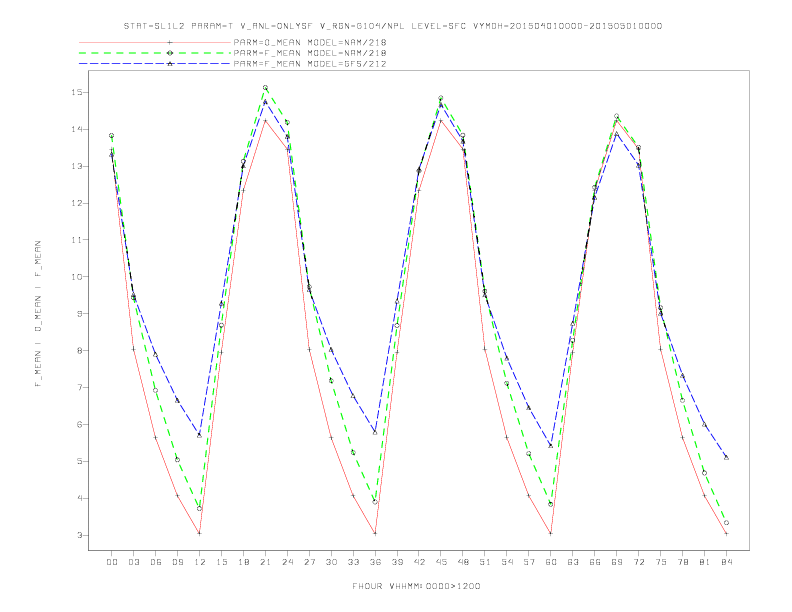Click y-axis tick label 14
This screenshot has height=612, width=792.
point(76,129)
